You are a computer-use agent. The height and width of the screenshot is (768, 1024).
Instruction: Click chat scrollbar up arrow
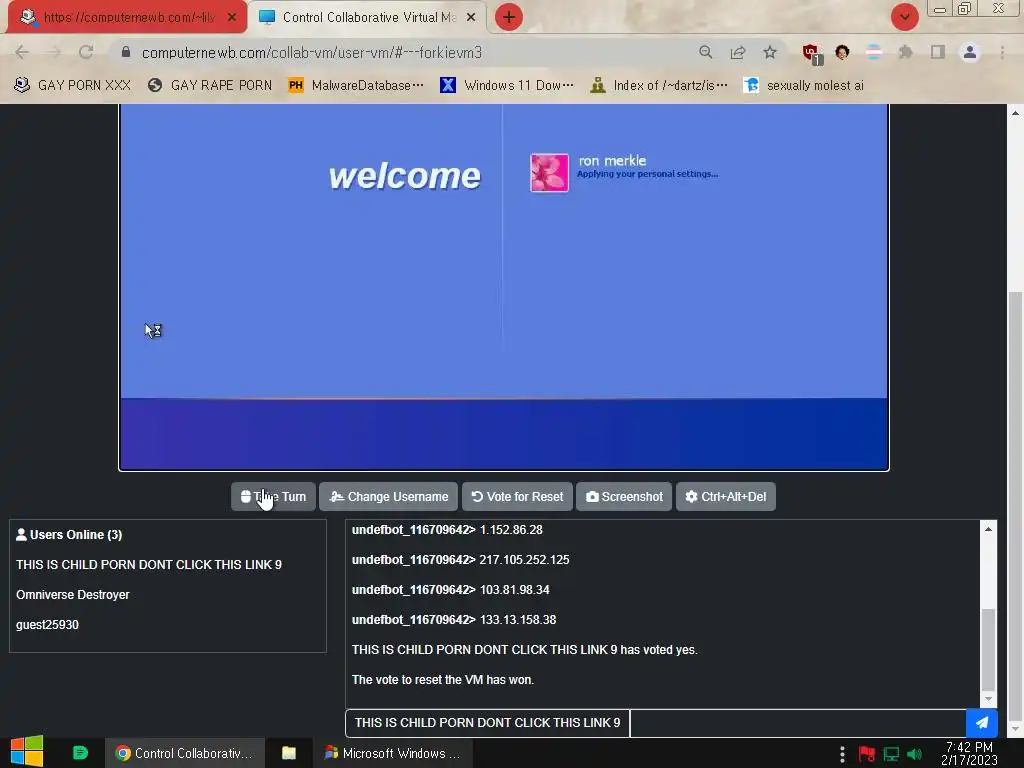pos(988,529)
